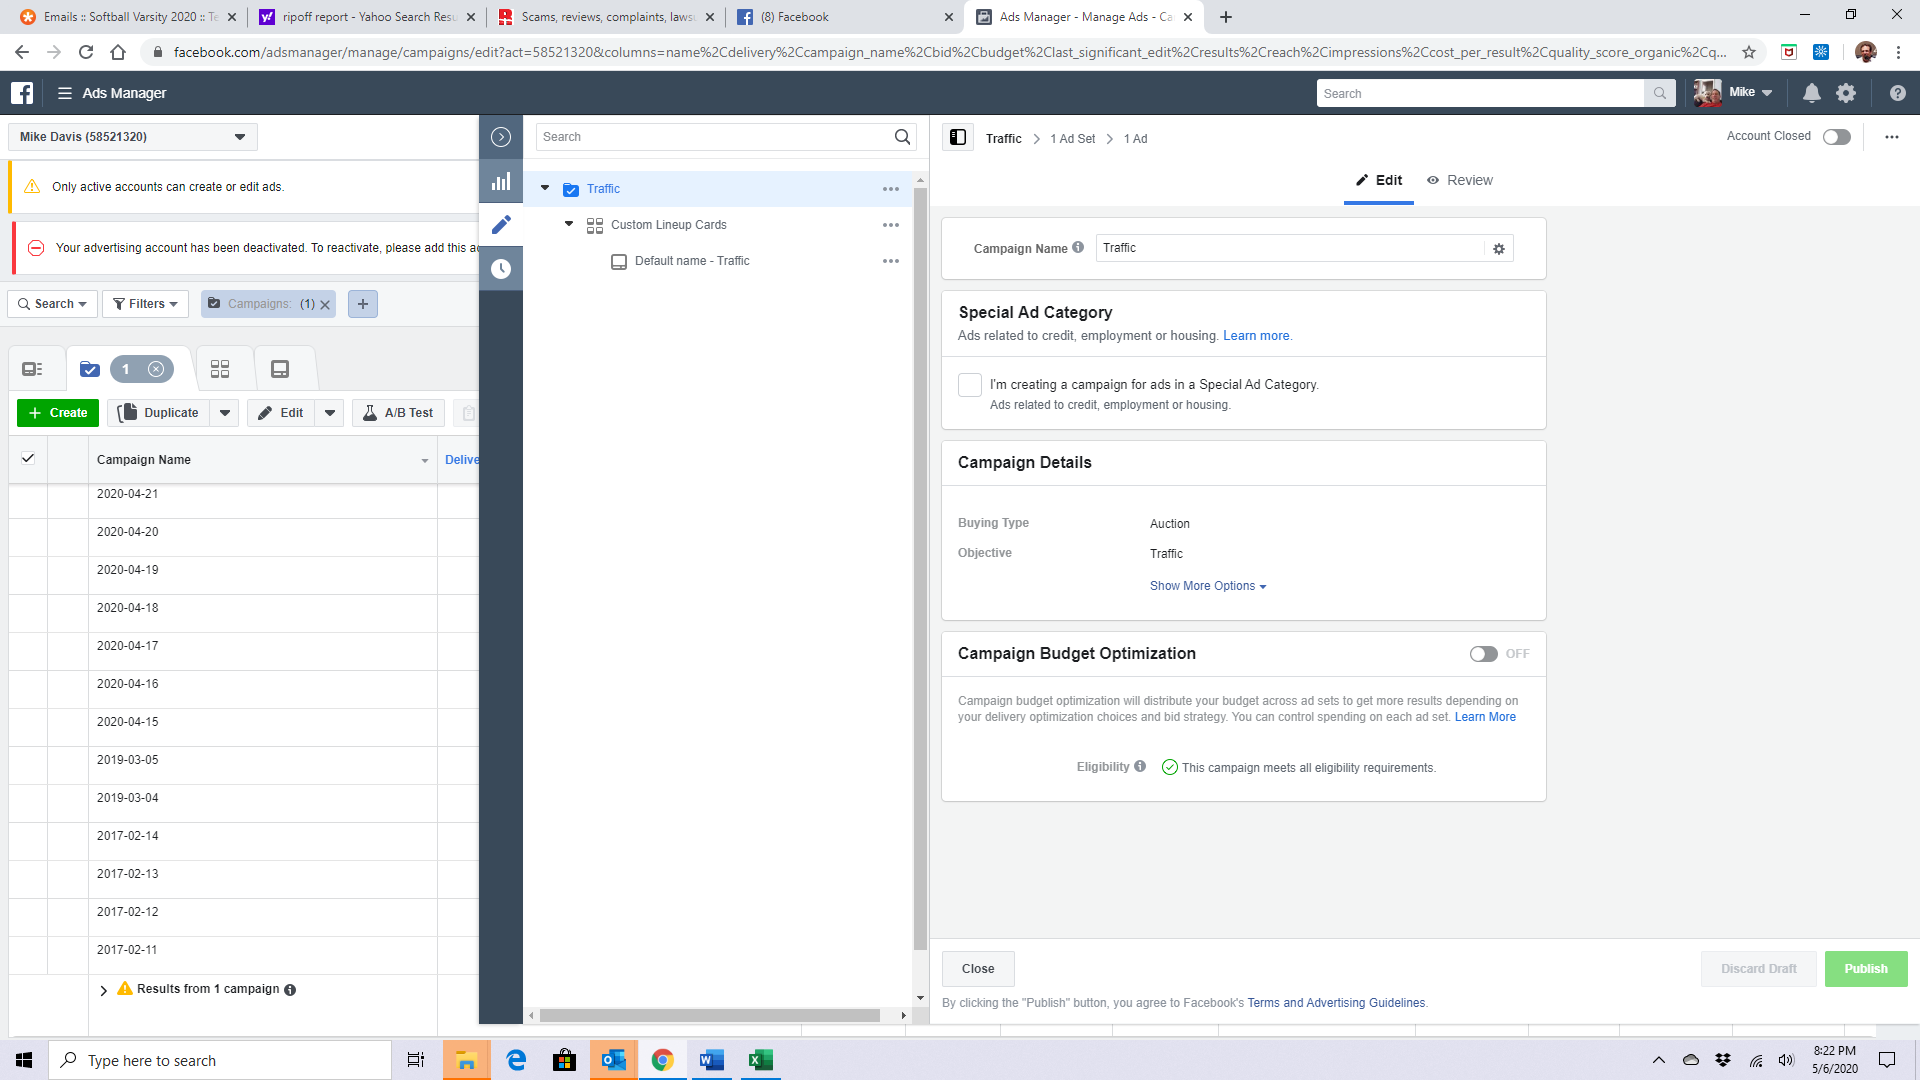This screenshot has width=1920, height=1080.
Task: Open Excel from the taskbar
Action: 761,1060
